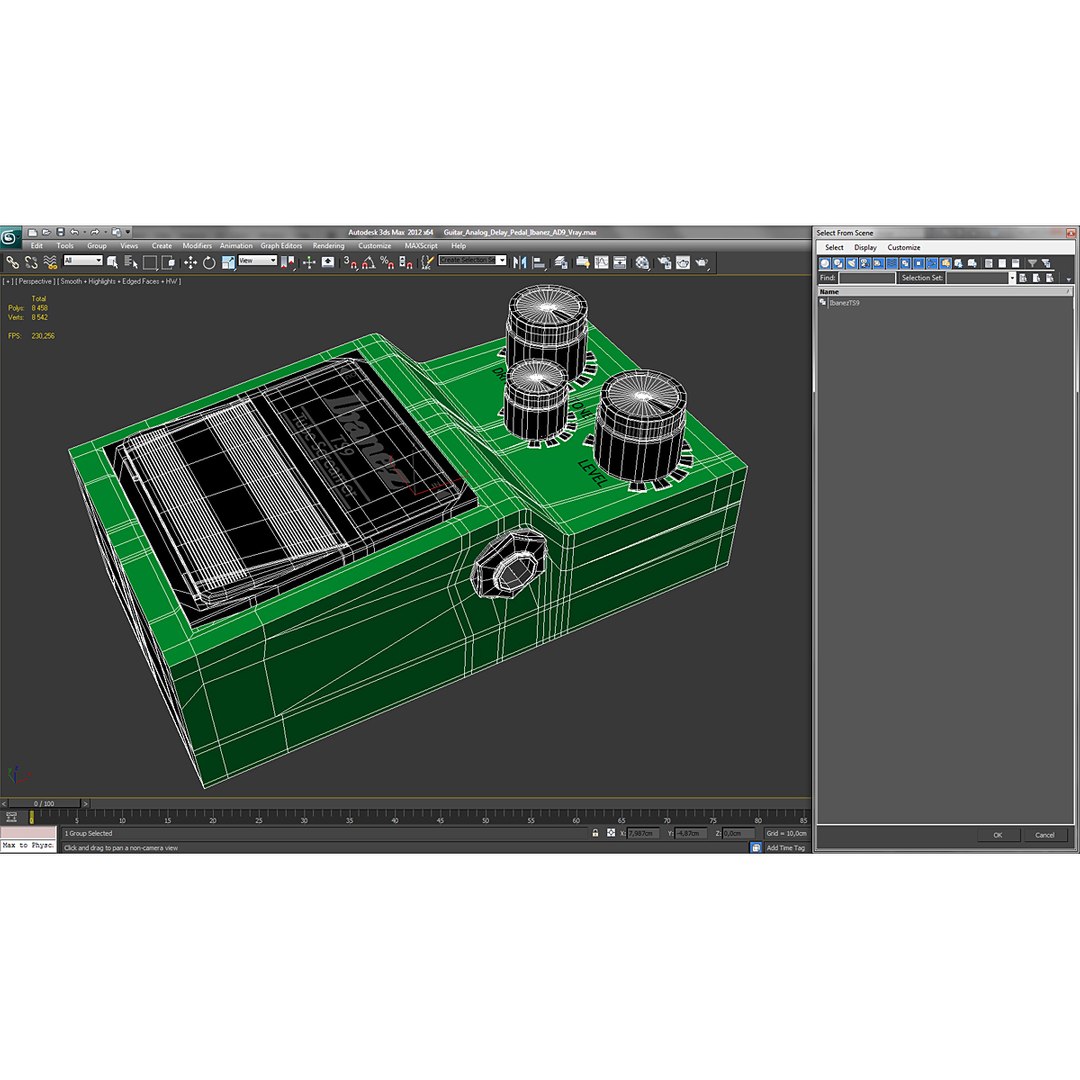This screenshot has height=1080, width=1080.
Task: Click Cancel in Select From Scene dialog
Action: tap(1044, 835)
